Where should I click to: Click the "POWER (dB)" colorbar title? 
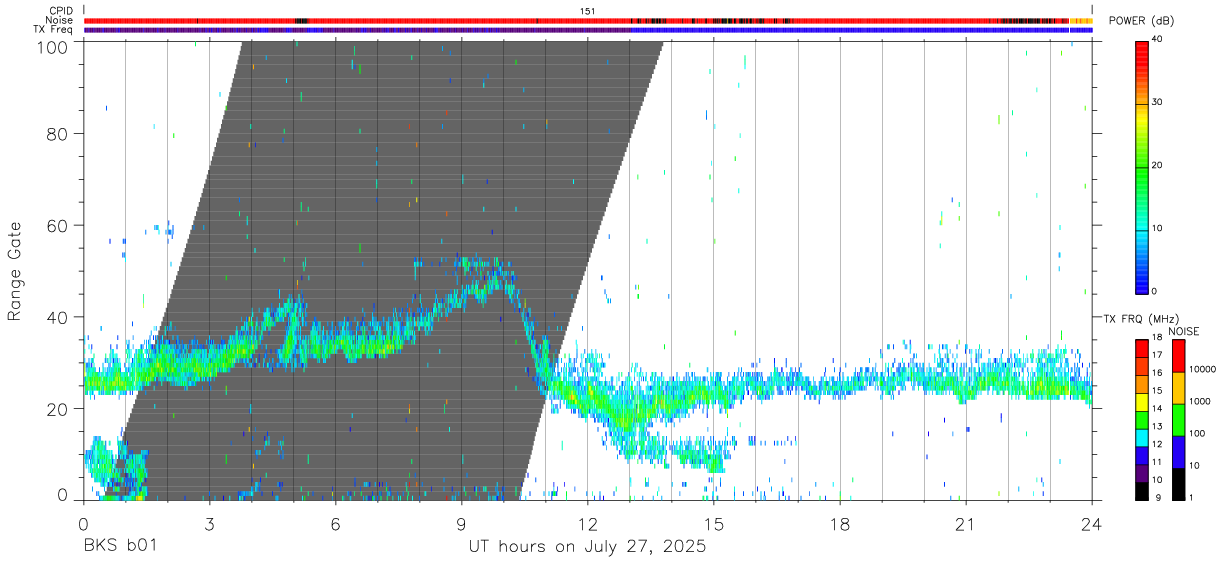click(x=1142, y=21)
